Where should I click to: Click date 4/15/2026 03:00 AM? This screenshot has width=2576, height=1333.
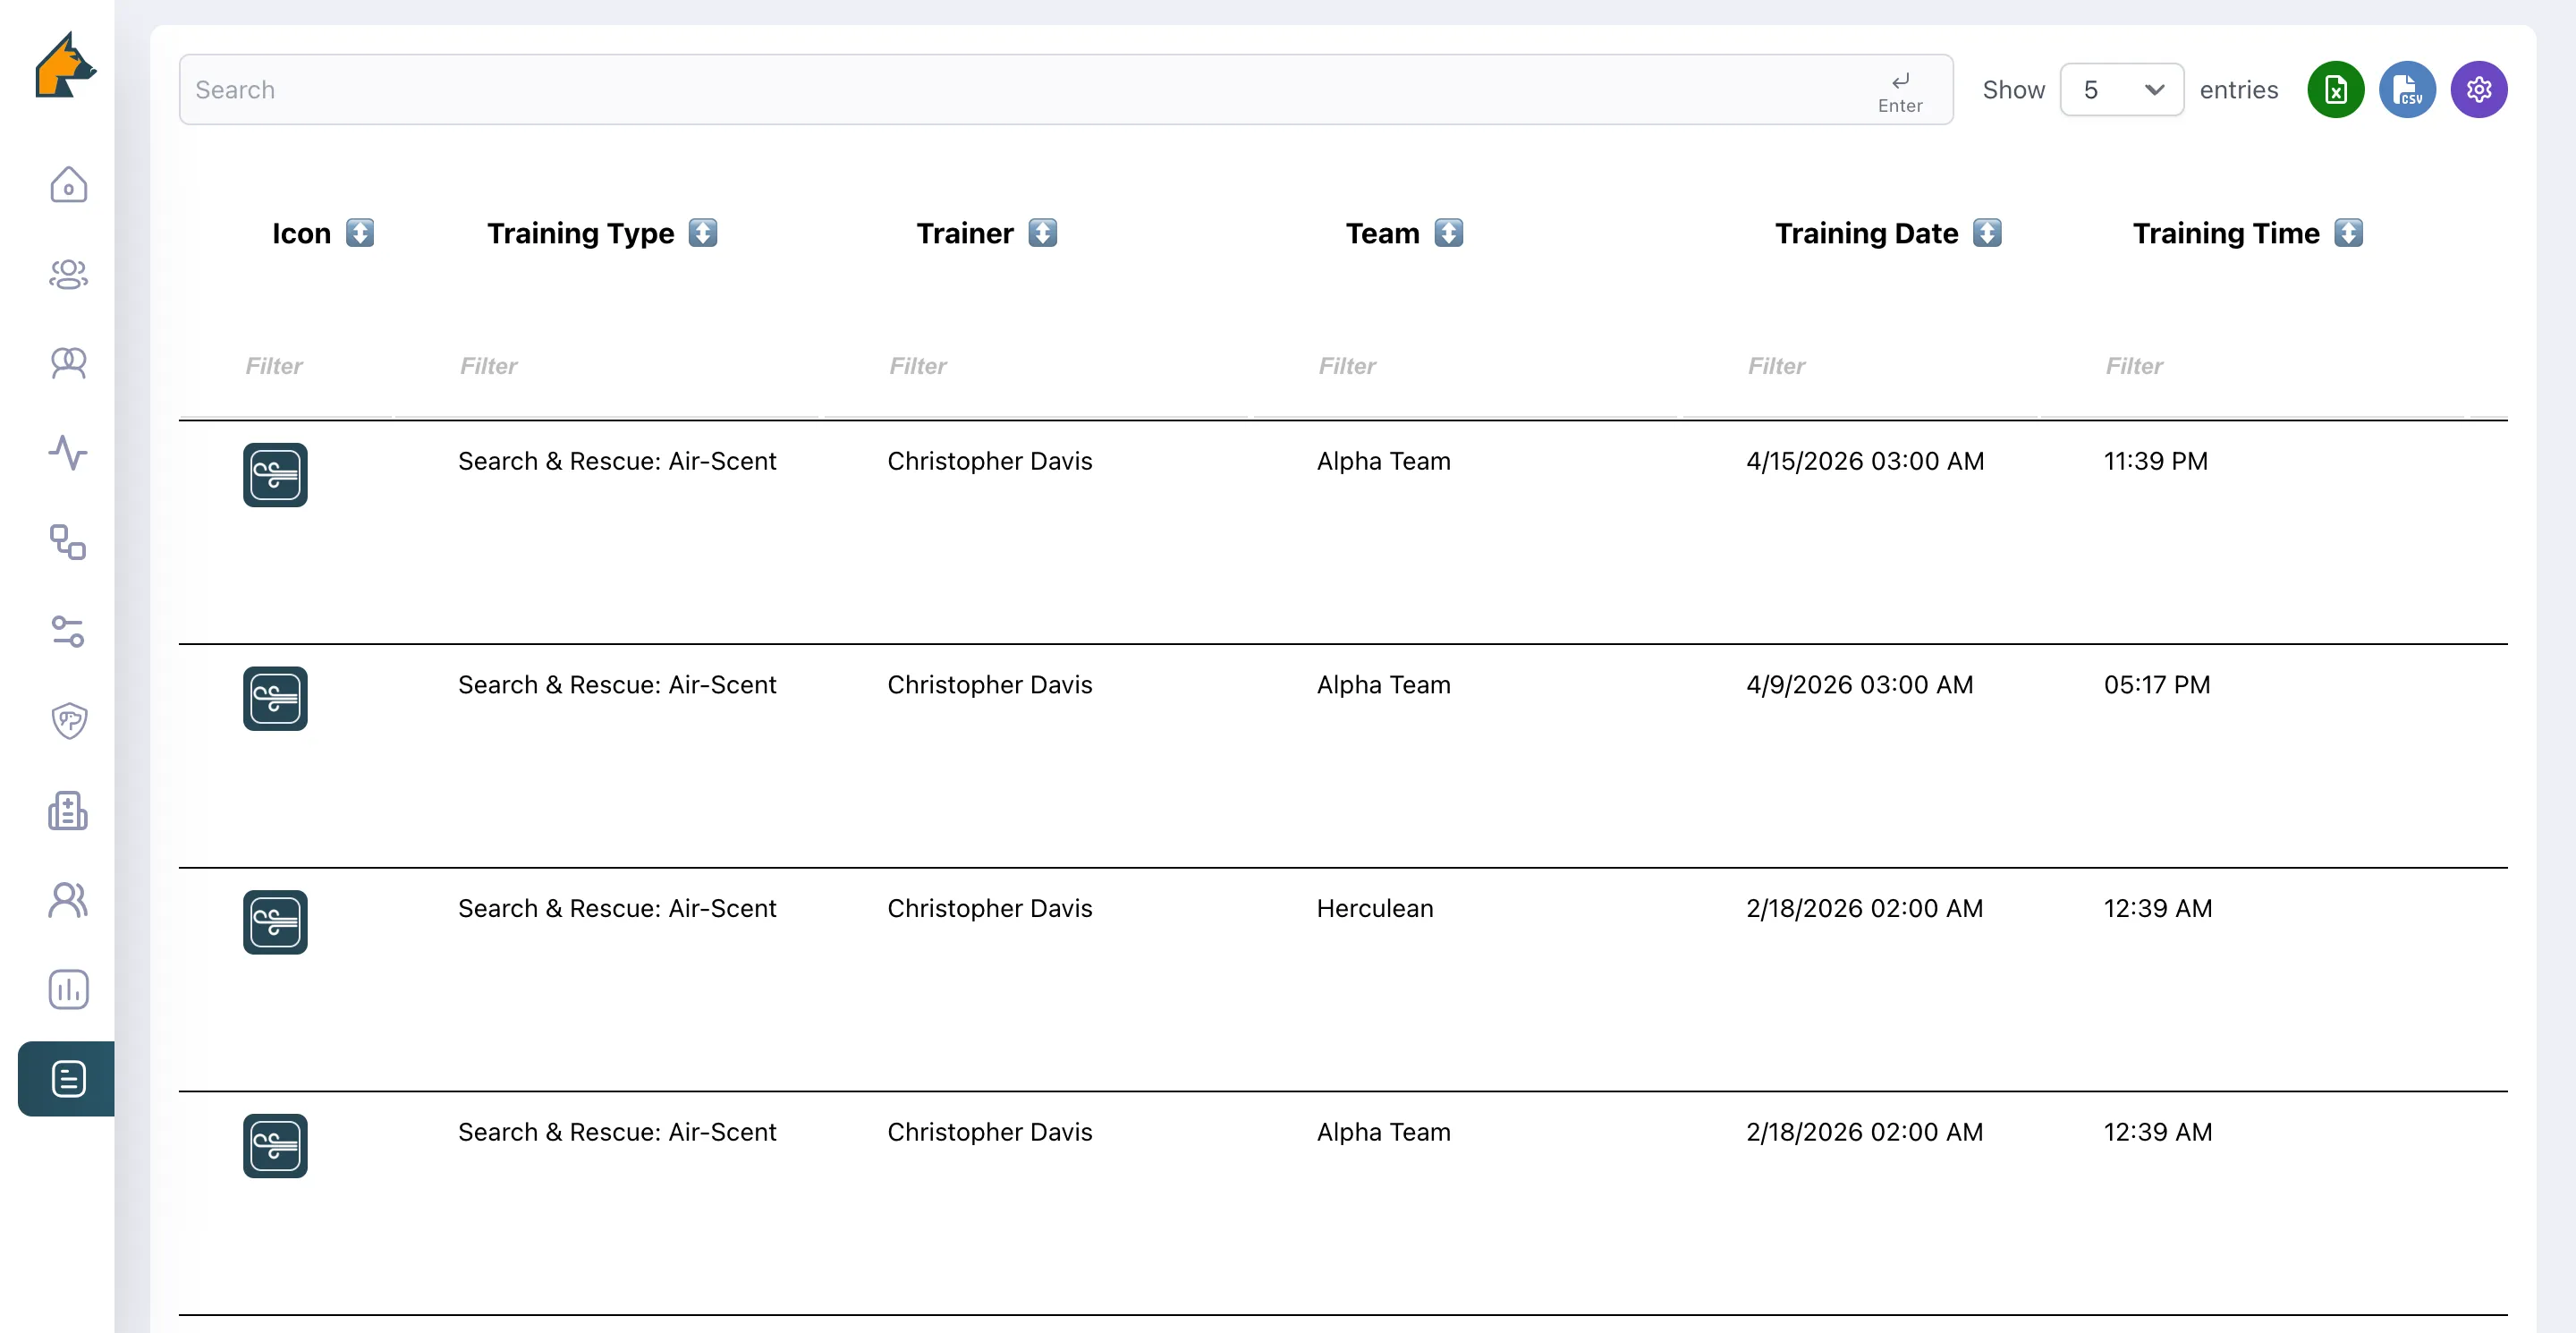point(1865,461)
